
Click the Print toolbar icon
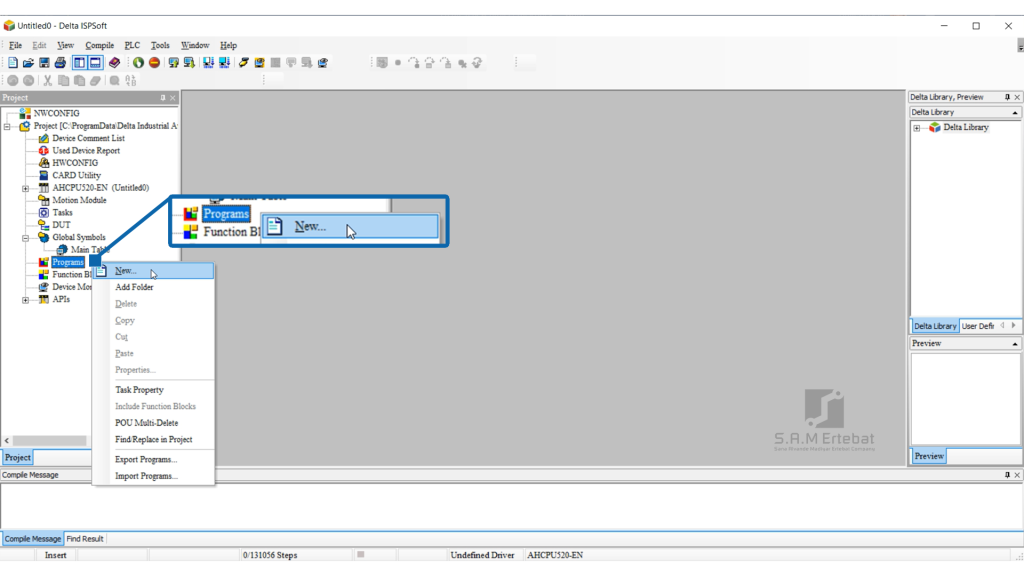(x=60, y=63)
